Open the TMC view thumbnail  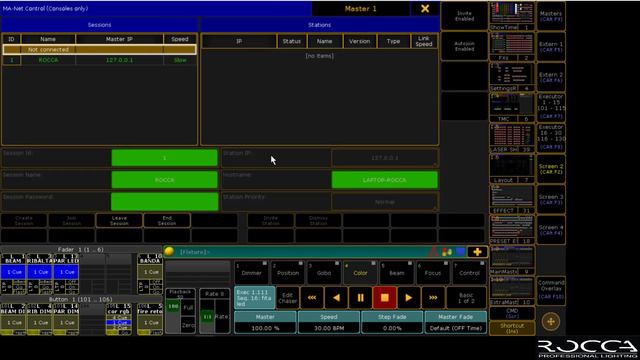(x=512, y=108)
